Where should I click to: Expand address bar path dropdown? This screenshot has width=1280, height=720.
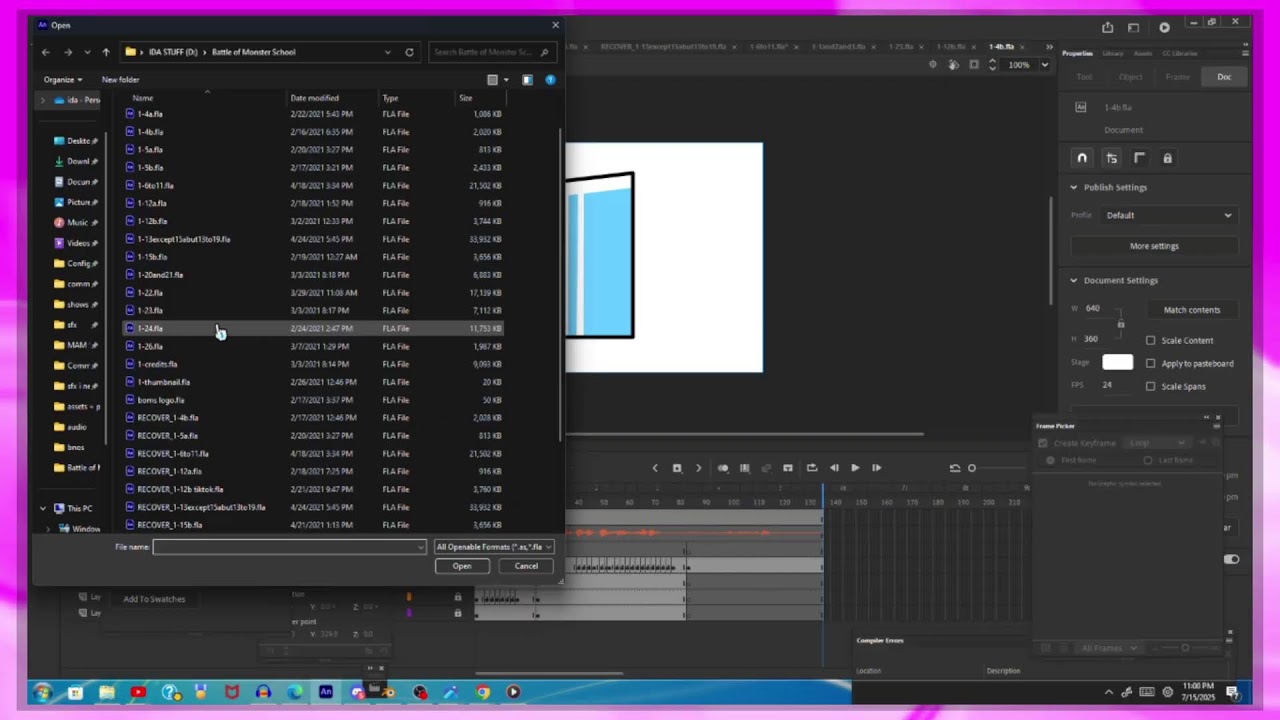pos(387,52)
